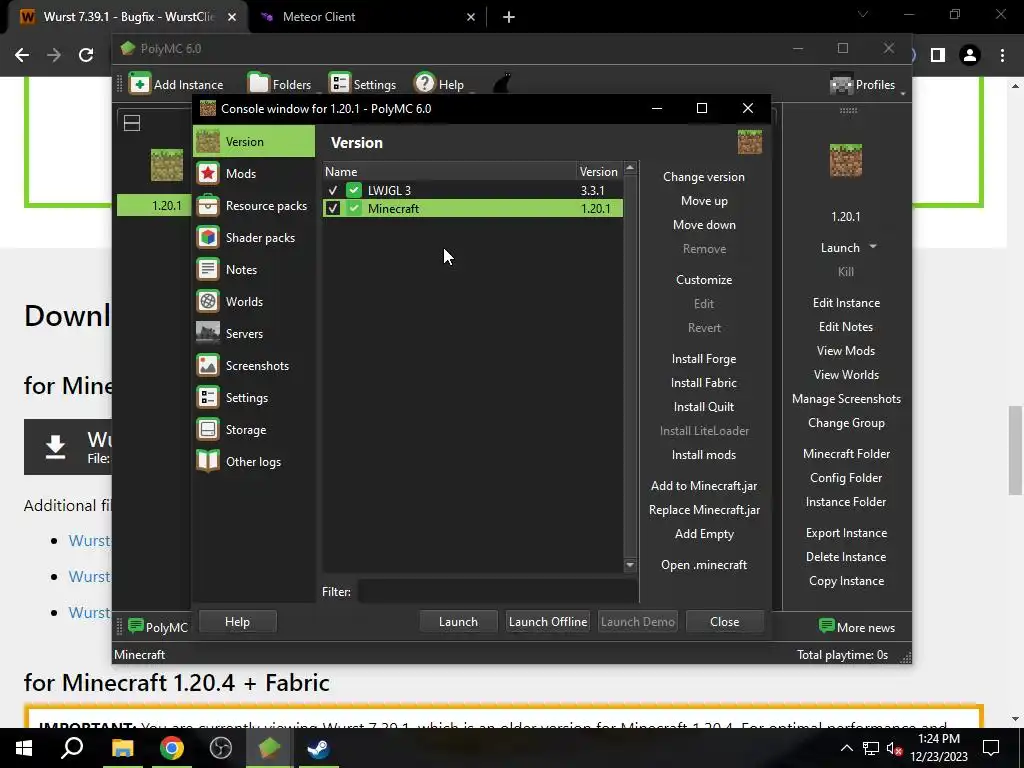Screen dimensions: 1024x768
Task: Click View Mods in PolyMC side panel
Action: (846, 351)
